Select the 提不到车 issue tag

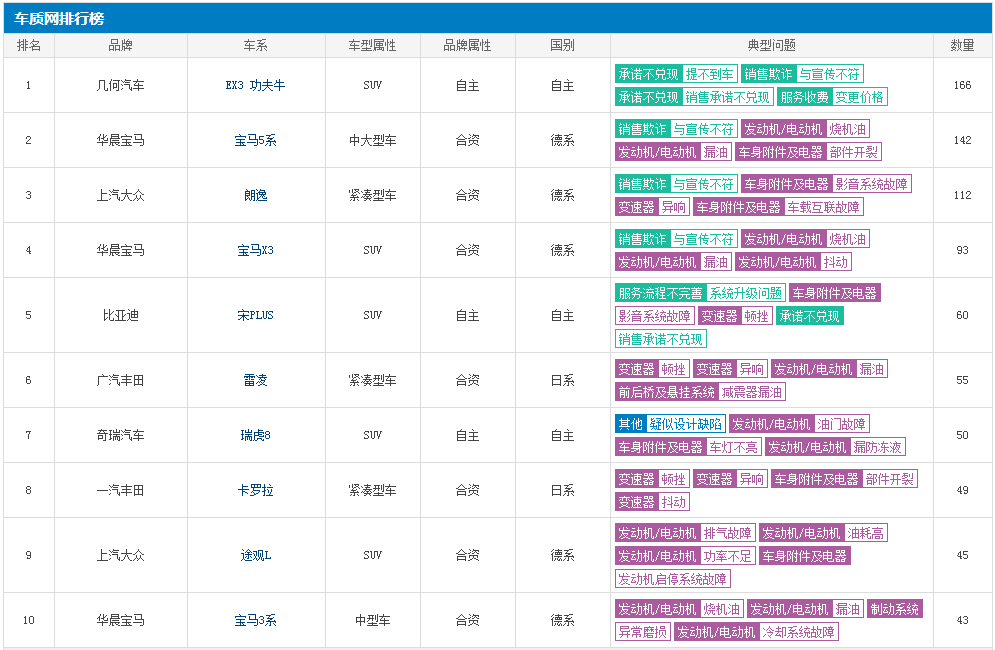(709, 74)
